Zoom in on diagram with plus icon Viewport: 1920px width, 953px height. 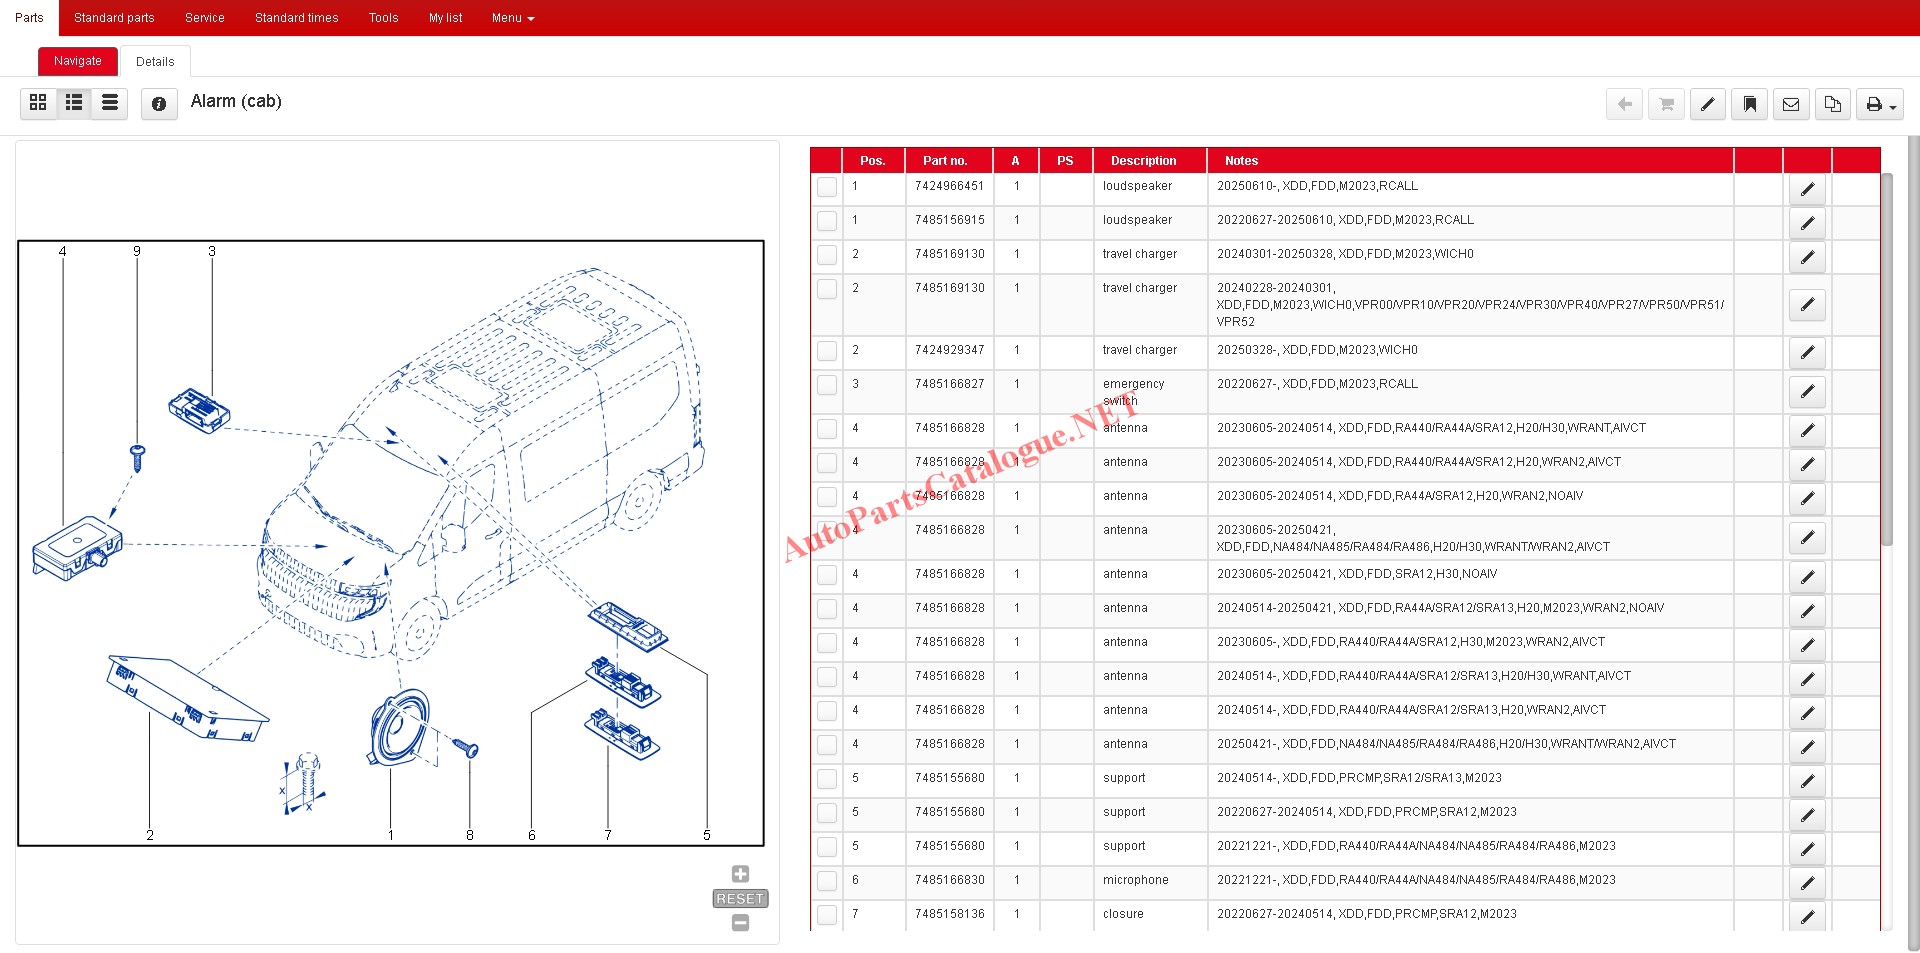(740, 874)
